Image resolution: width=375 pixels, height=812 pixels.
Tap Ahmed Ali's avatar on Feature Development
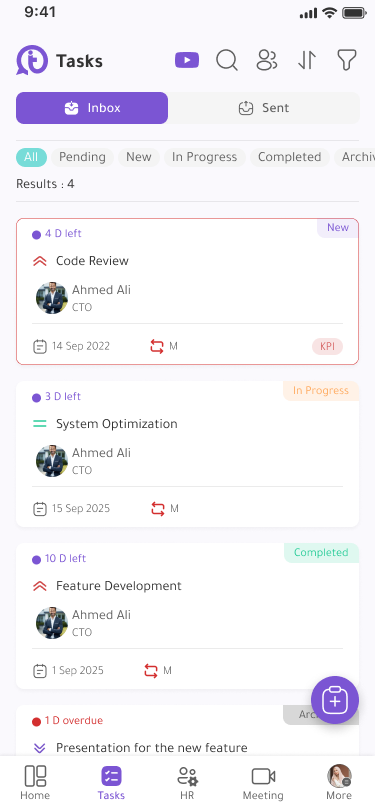[52, 623]
